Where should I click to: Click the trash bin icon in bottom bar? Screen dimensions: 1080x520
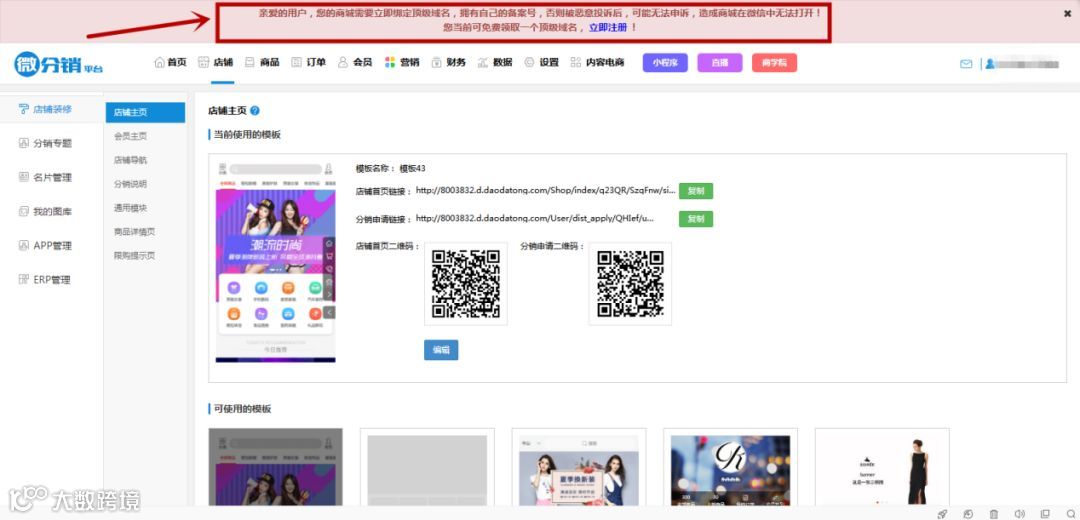pyautogui.click(x=994, y=513)
